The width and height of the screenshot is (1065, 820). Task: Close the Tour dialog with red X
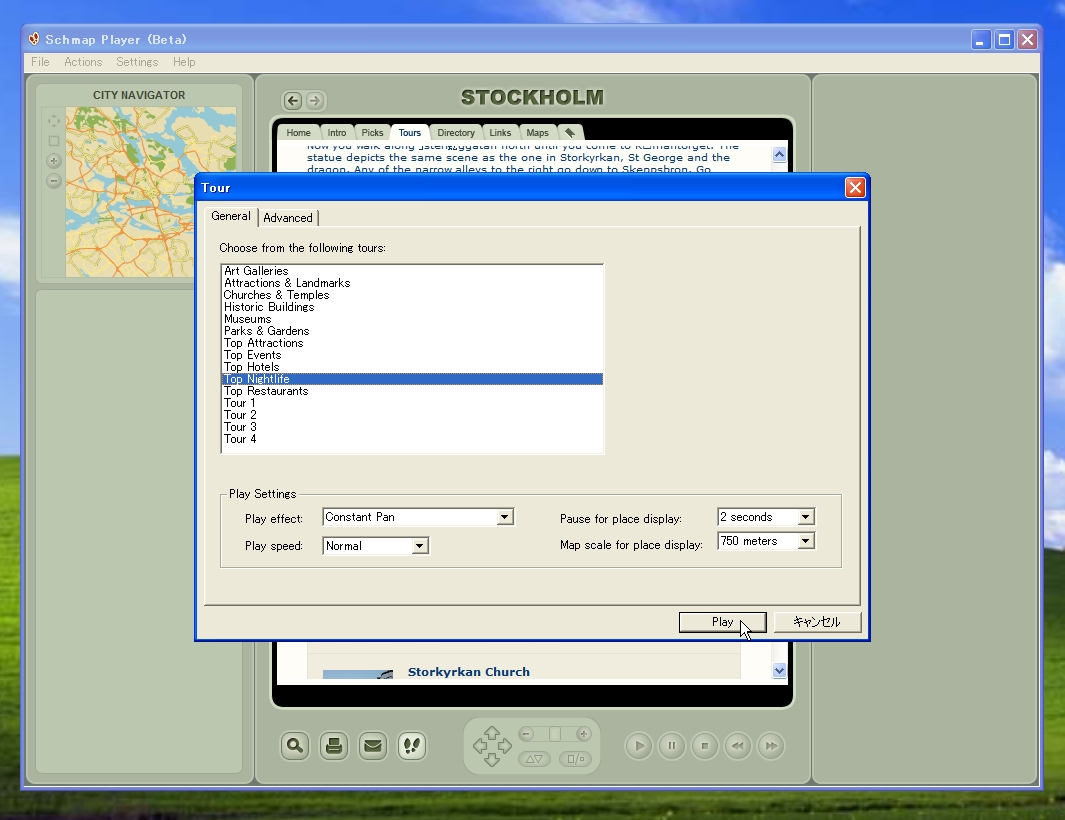point(855,188)
